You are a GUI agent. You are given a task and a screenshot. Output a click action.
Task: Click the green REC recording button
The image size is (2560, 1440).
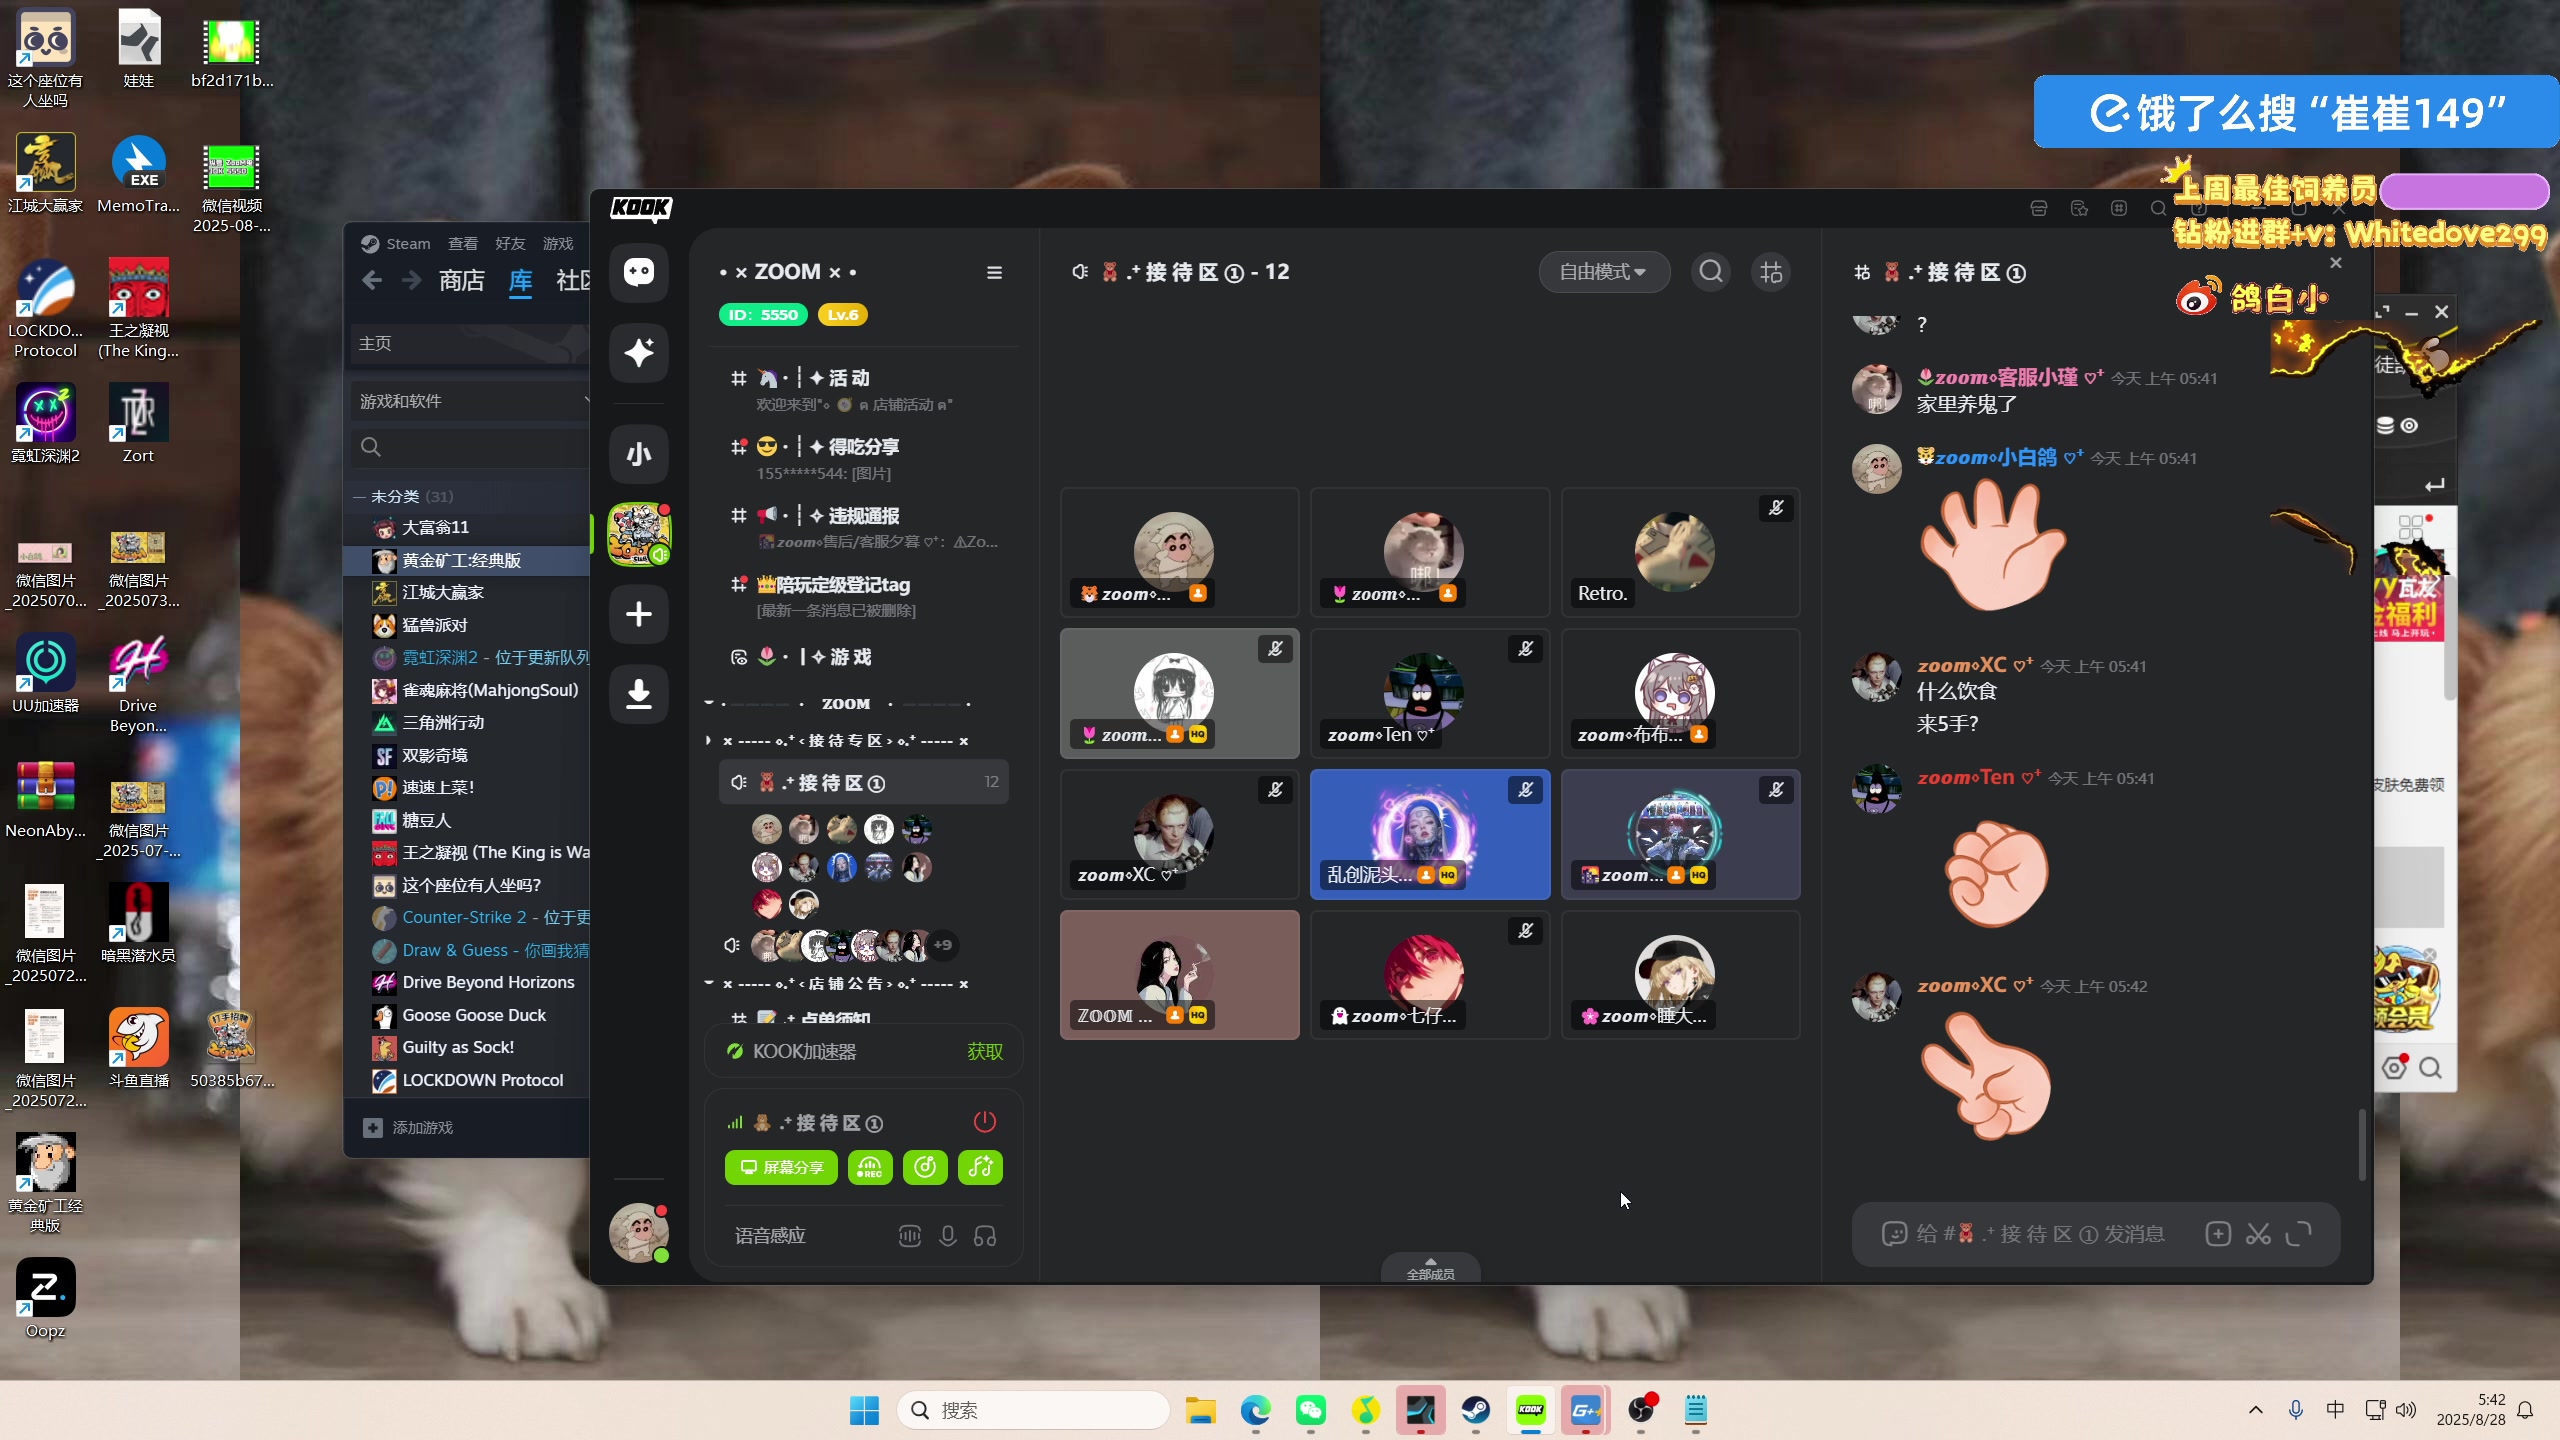pos(870,1168)
